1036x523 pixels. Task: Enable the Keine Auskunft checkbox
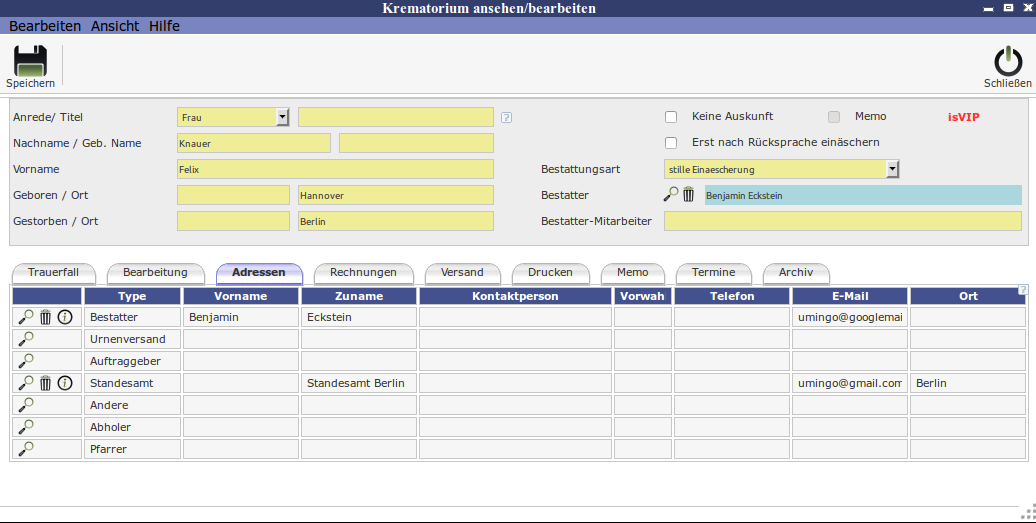click(x=671, y=117)
